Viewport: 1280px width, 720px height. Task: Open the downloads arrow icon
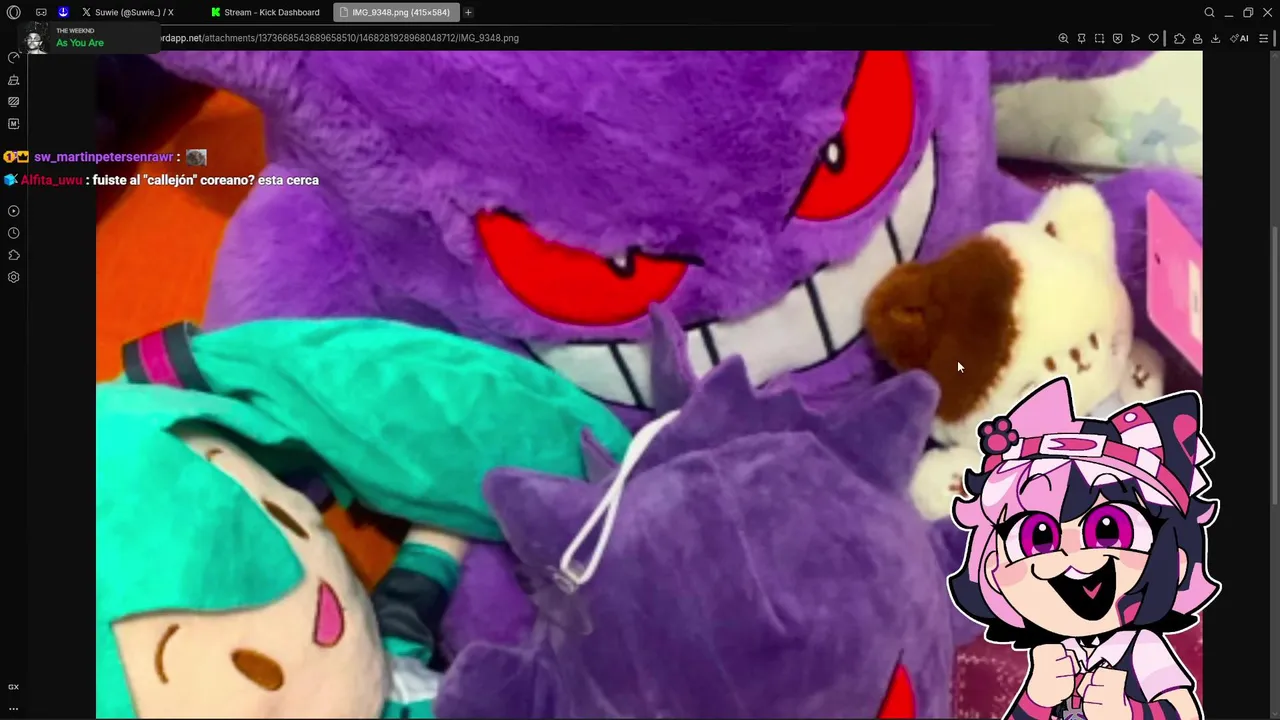click(1215, 38)
